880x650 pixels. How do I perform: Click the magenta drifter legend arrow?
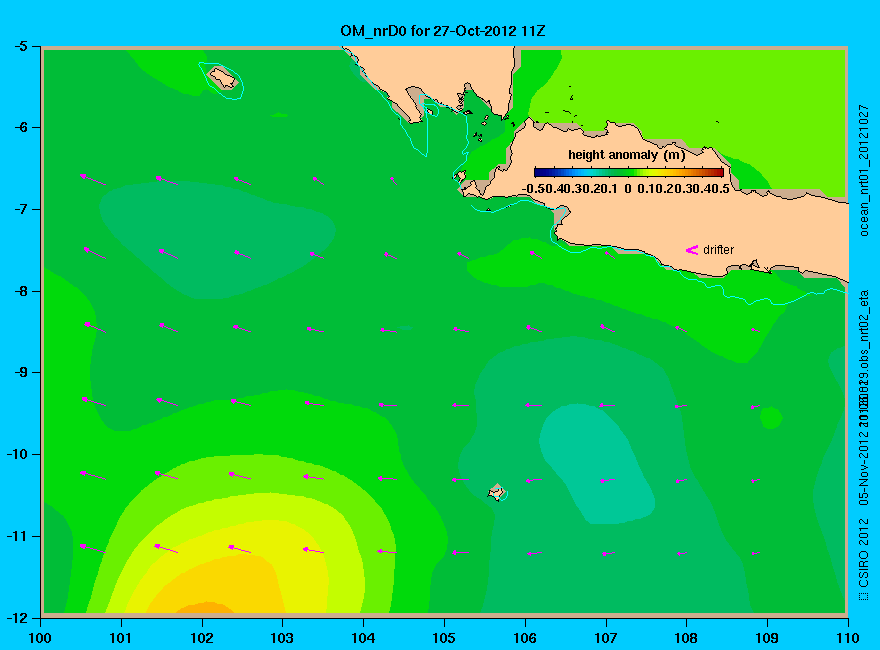click(692, 250)
